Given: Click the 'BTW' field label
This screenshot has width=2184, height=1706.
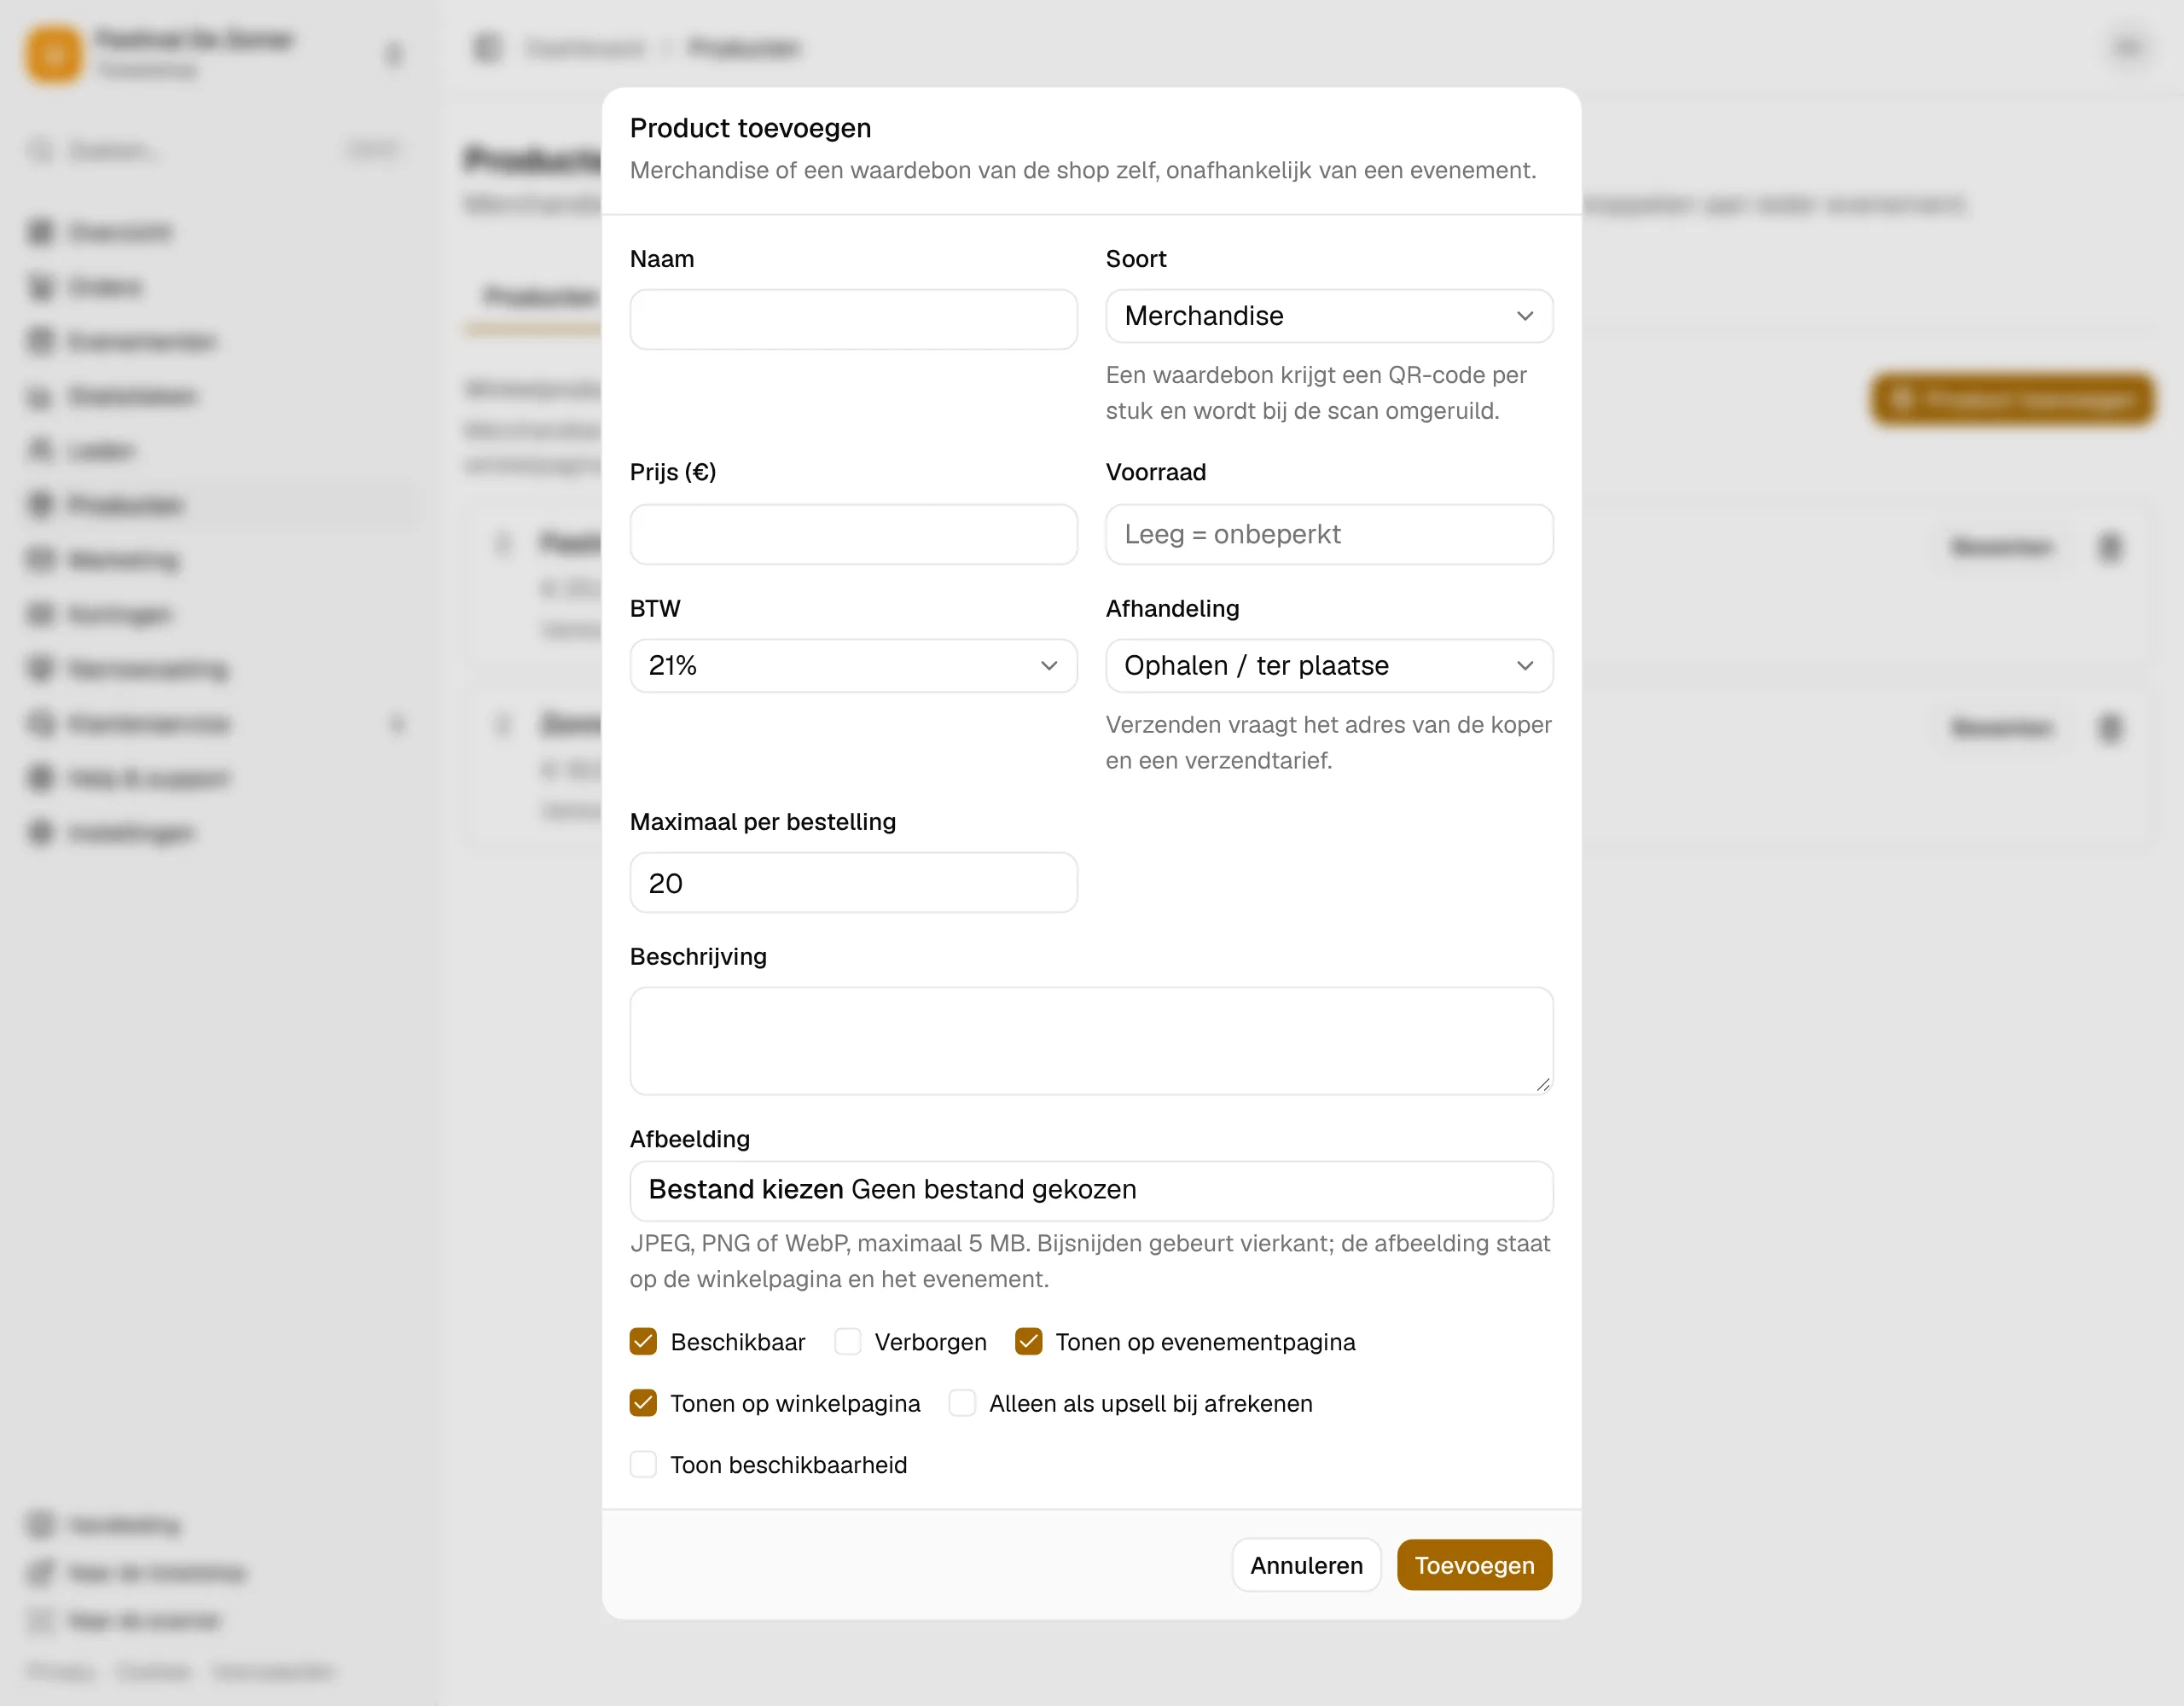Looking at the screenshot, I should [655, 609].
